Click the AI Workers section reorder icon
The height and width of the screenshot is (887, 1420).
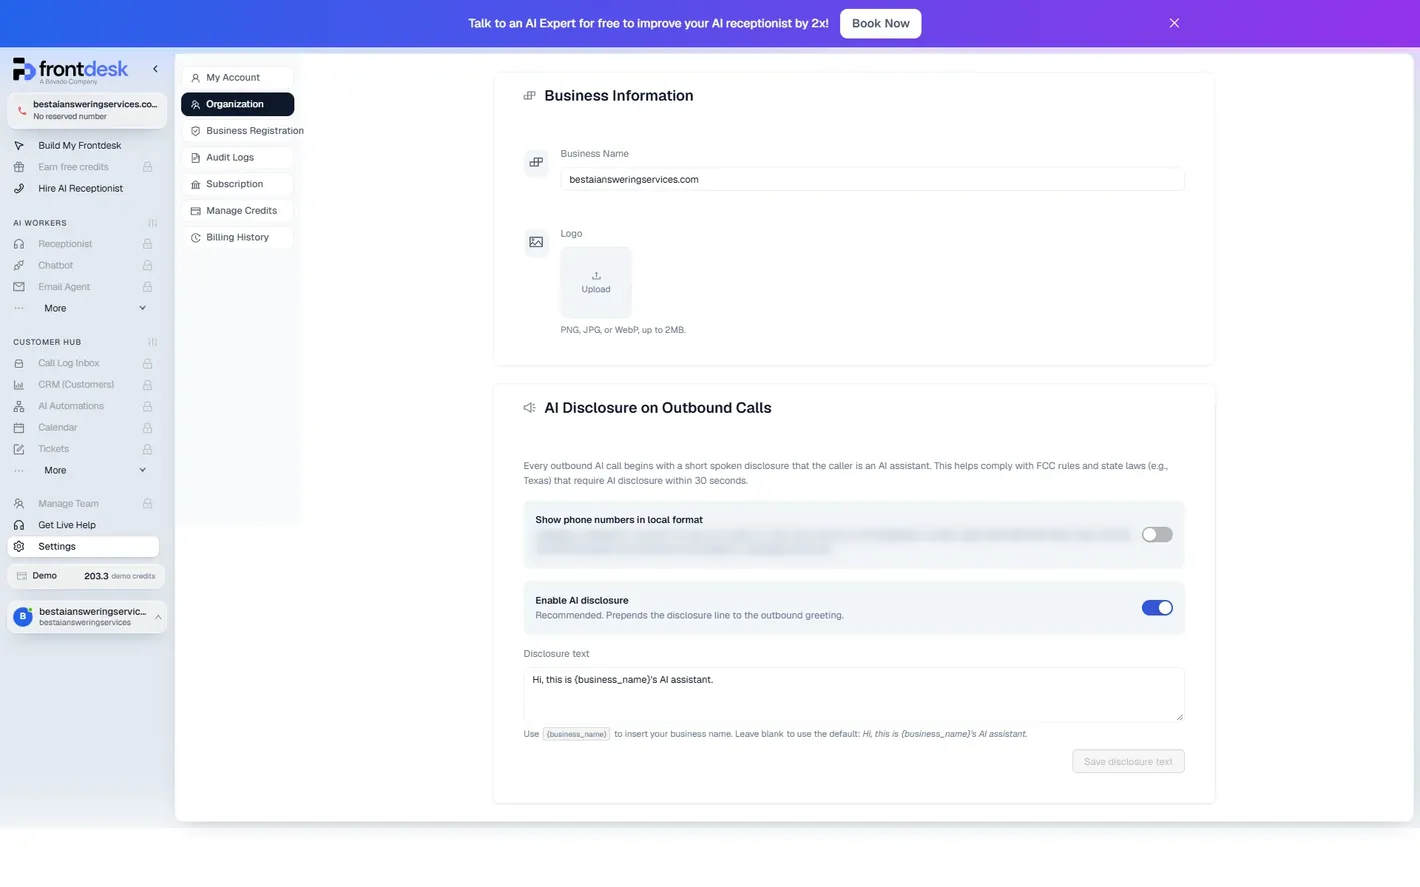coord(152,223)
